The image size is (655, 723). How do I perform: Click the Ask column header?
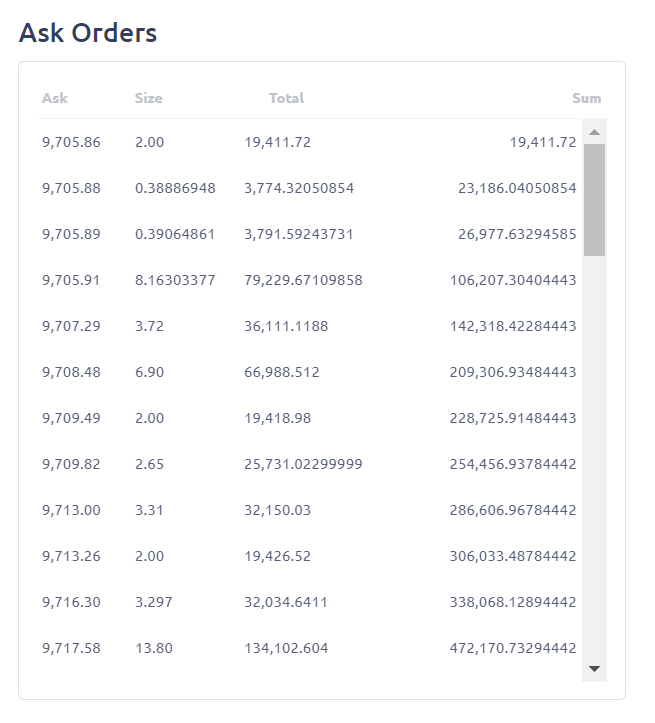tap(55, 98)
